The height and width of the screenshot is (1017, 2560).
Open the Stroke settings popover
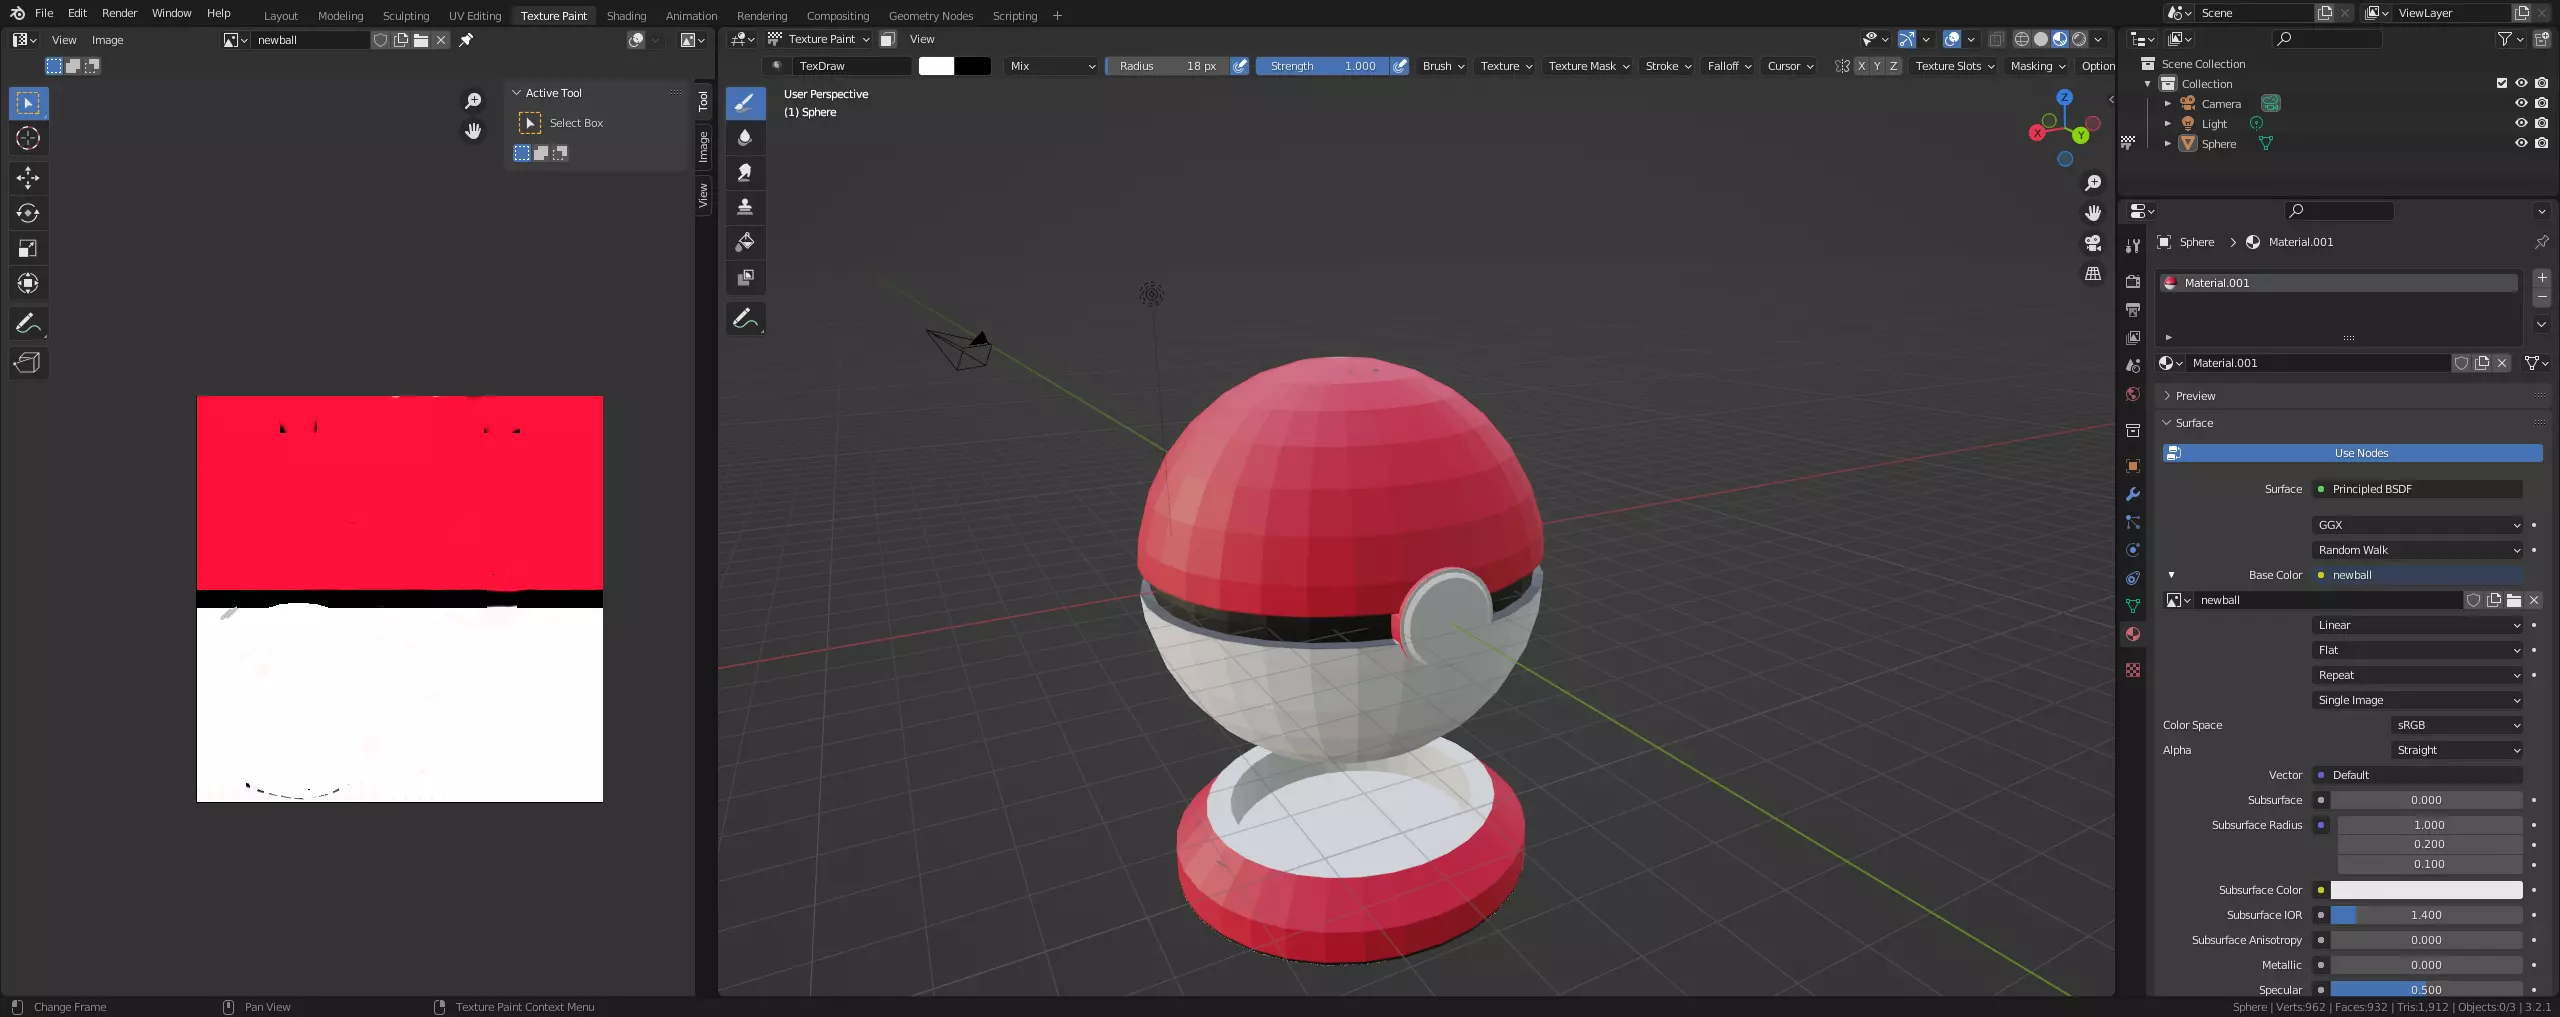(x=1668, y=66)
